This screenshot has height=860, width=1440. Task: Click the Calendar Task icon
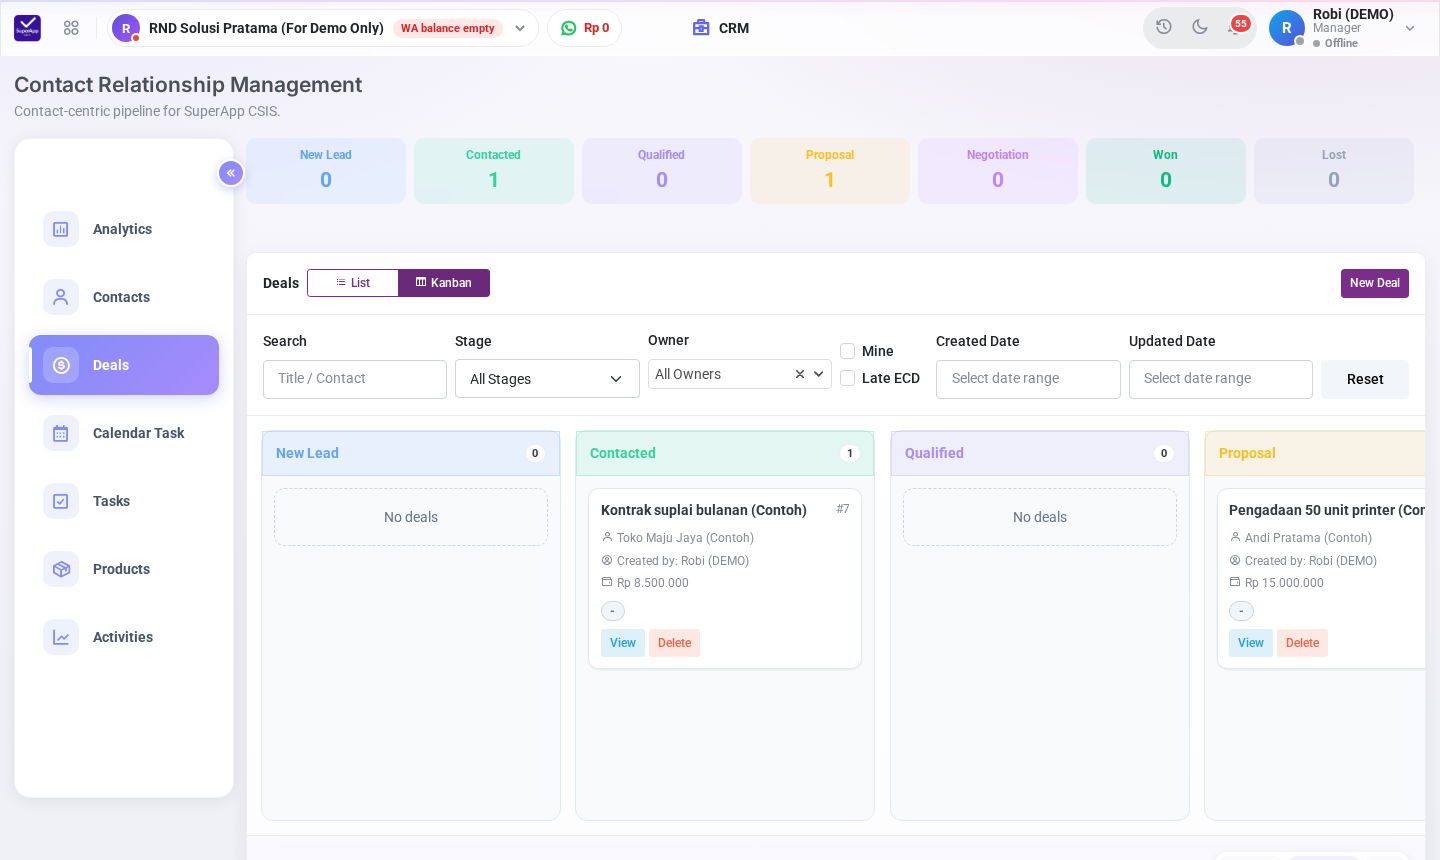(61, 433)
